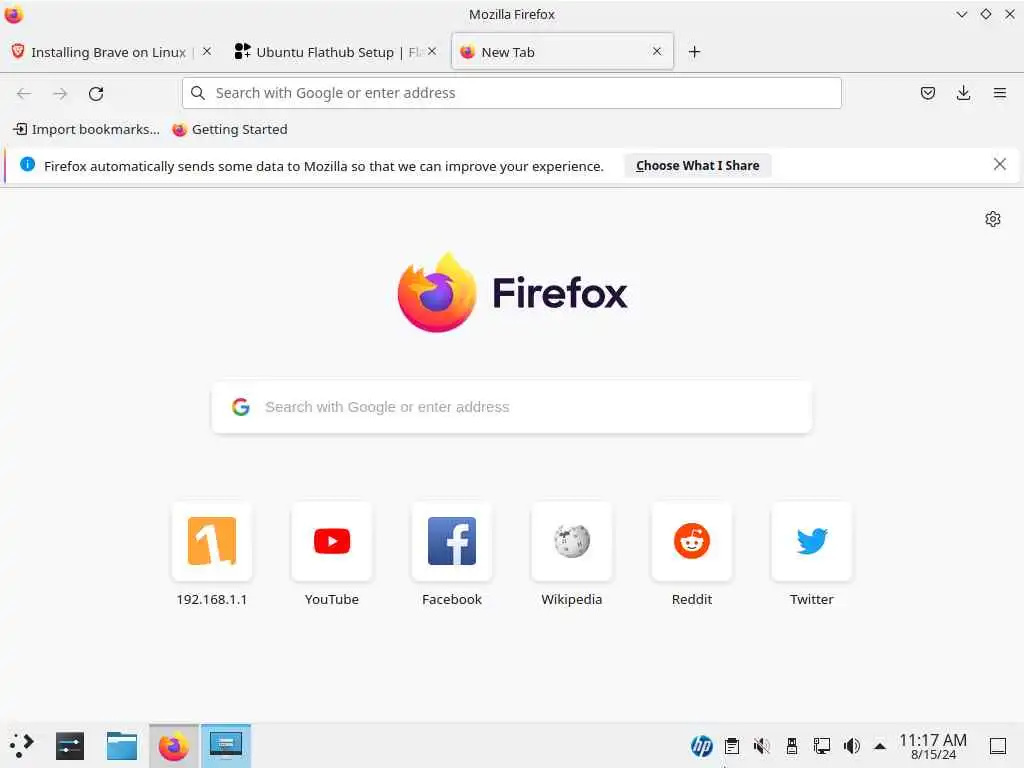This screenshot has height=768, width=1024.
Task: Click the Firefox taskbar icon
Action: click(x=173, y=746)
